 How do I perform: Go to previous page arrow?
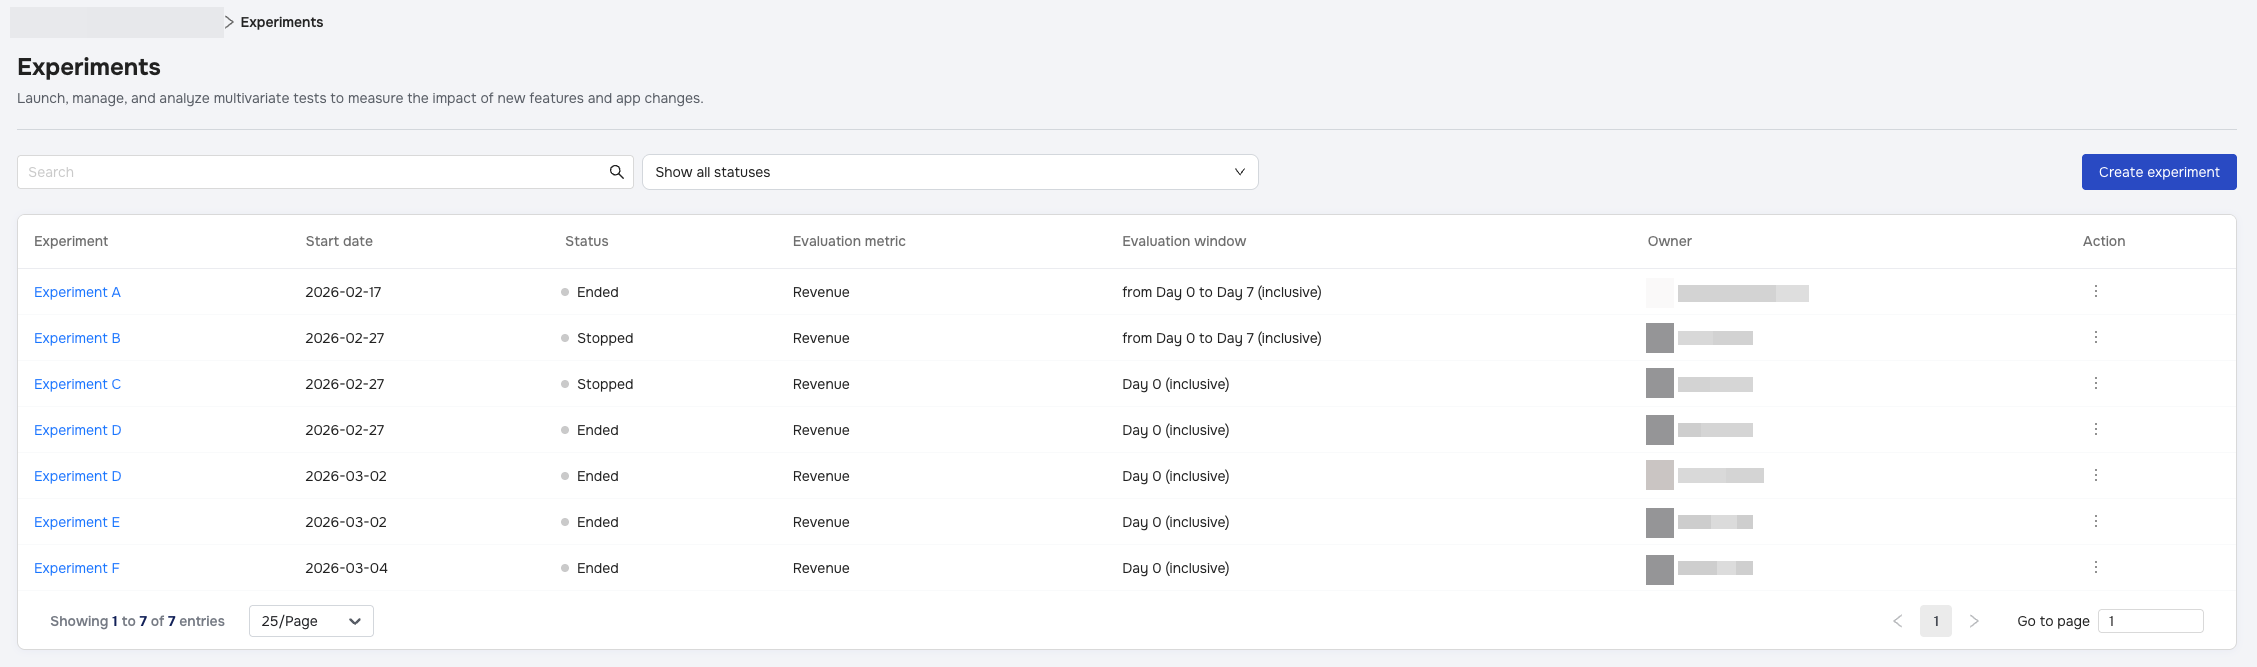[1897, 621]
